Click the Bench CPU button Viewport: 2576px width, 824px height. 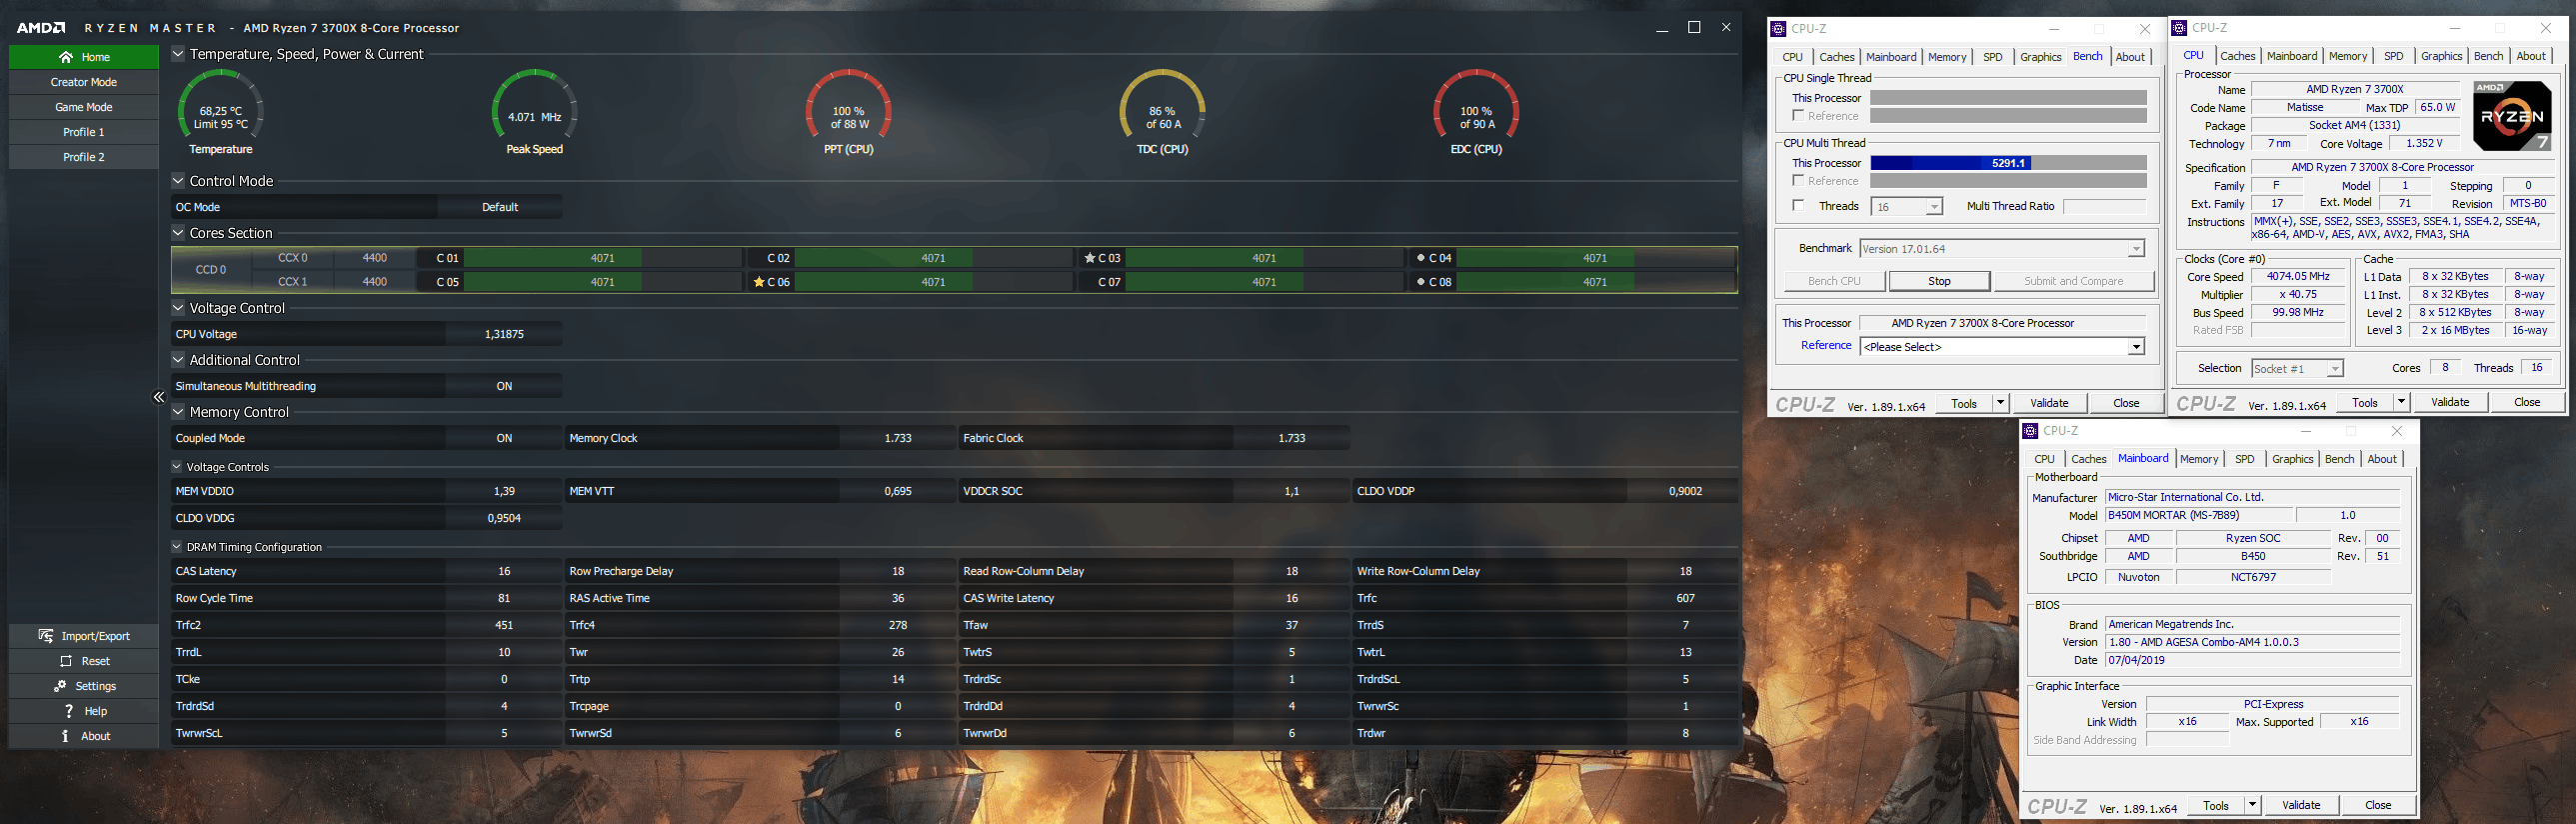1834,281
